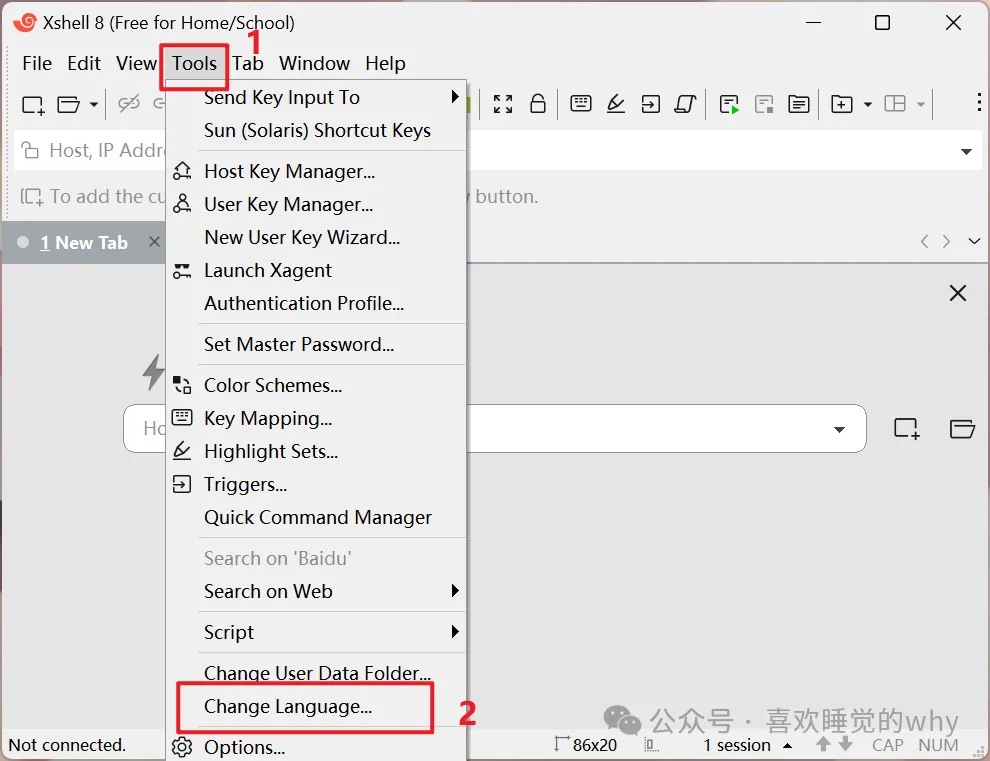Click the Highlight Sets toolbar icon
The height and width of the screenshot is (761, 990).
[616, 104]
